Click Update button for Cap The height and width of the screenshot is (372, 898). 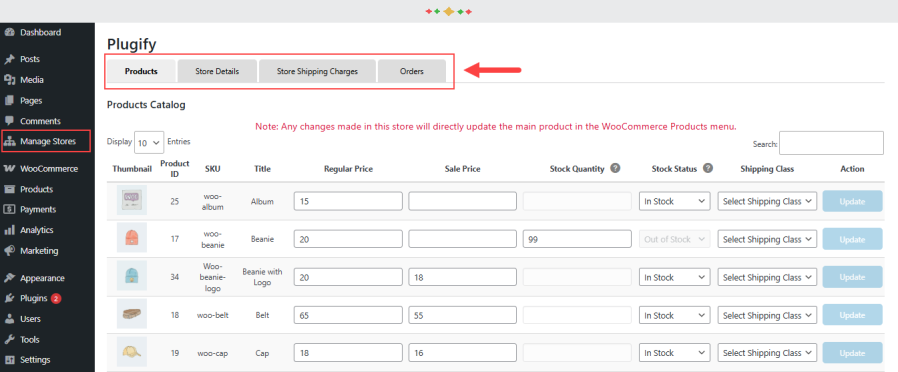pos(852,353)
